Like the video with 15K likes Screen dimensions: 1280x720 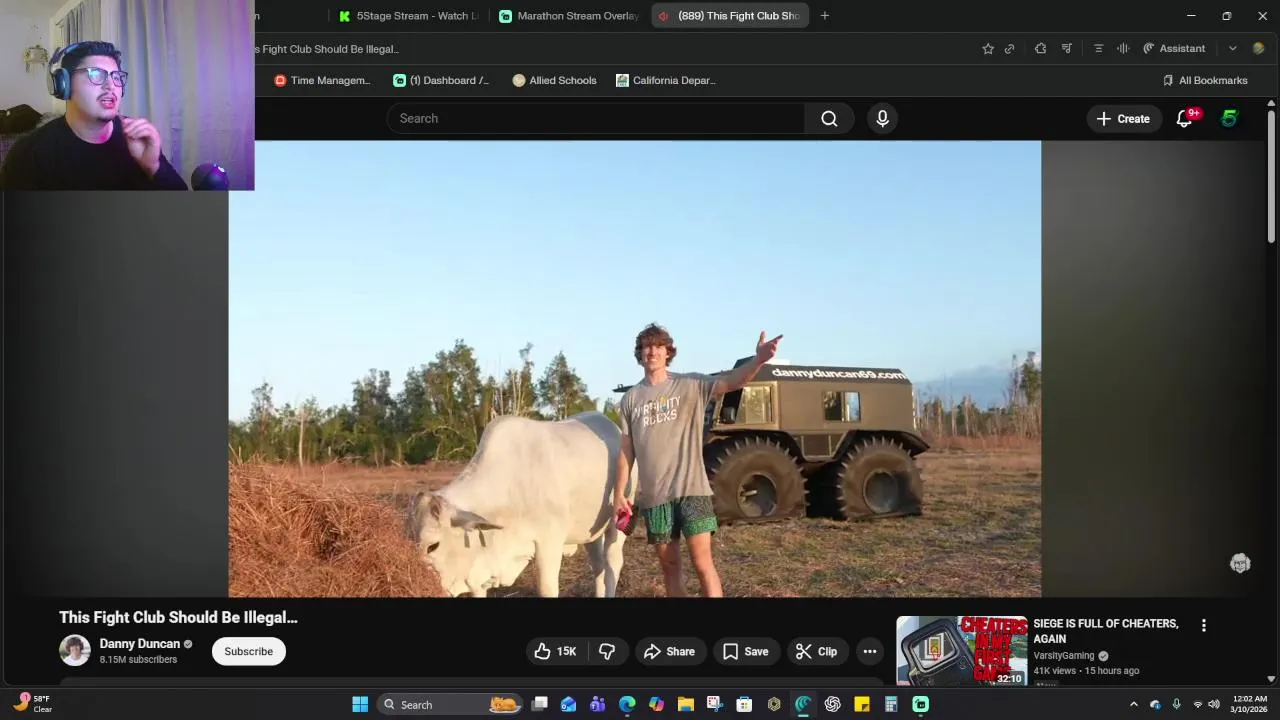(x=555, y=651)
